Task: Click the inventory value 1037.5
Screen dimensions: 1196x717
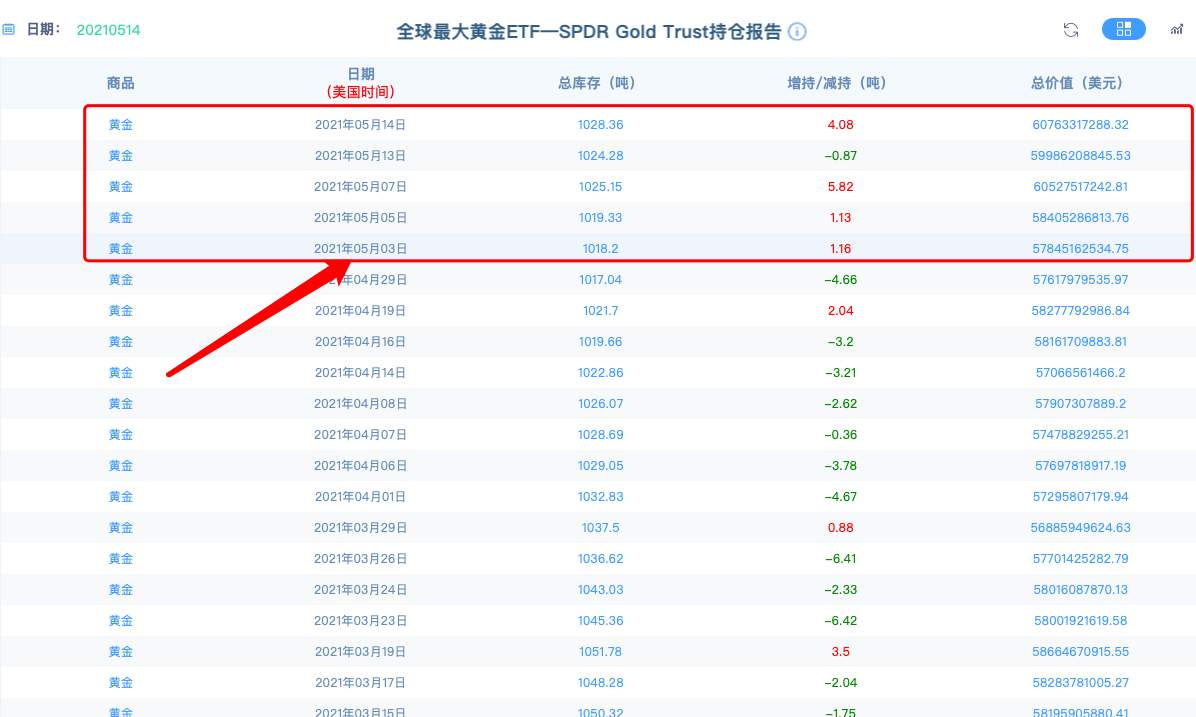Action: 600,528
